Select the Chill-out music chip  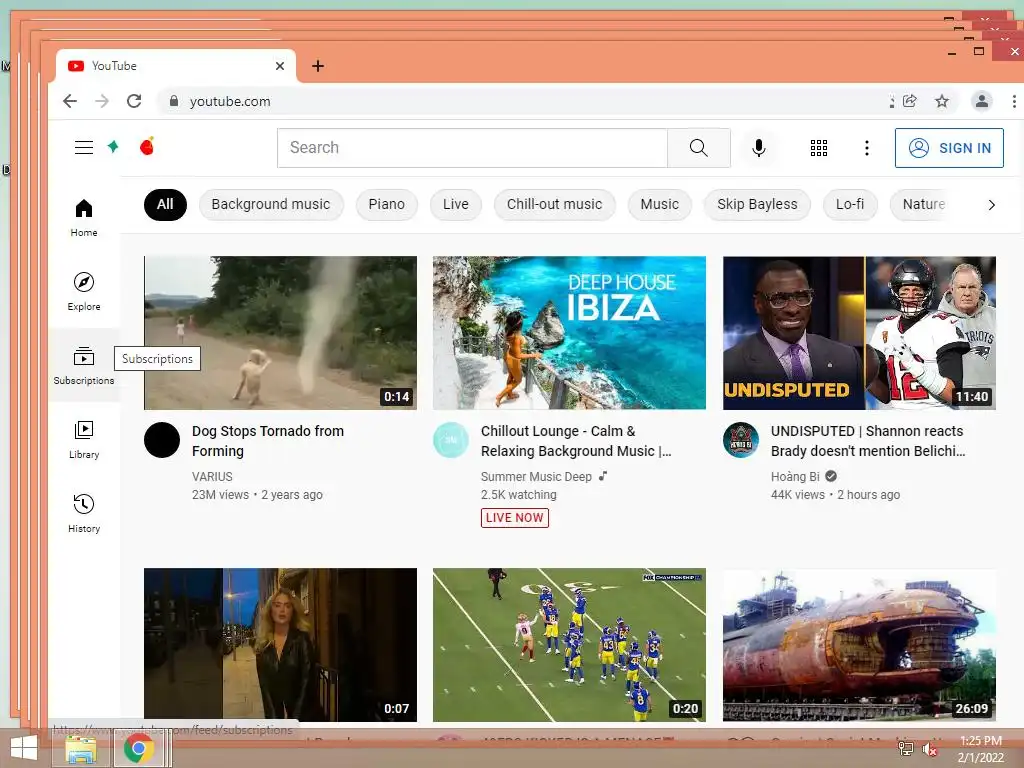554,204
